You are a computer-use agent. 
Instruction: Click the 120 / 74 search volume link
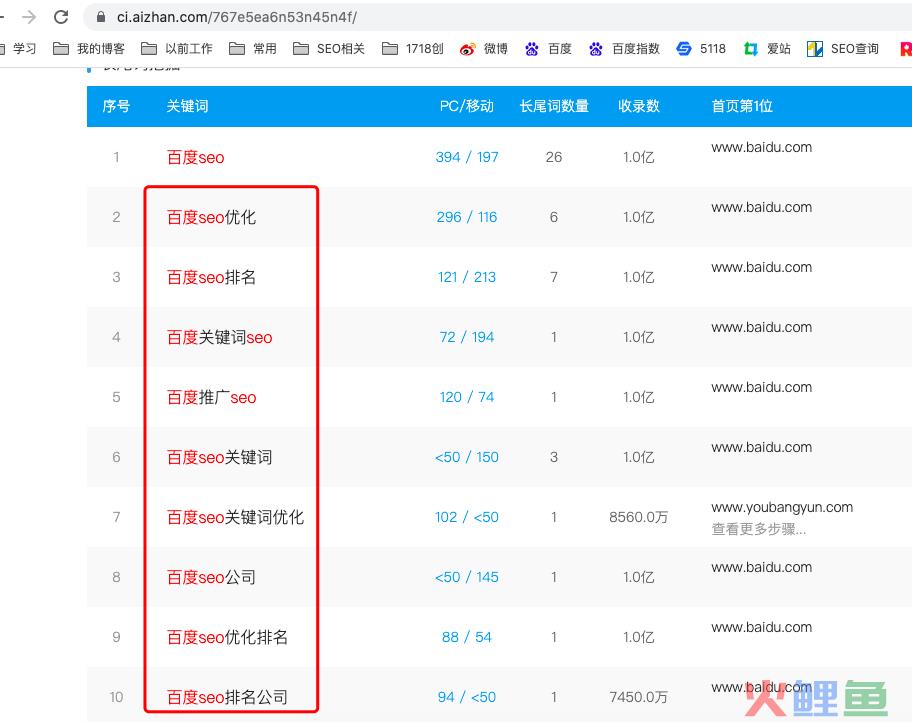[466, 397]
